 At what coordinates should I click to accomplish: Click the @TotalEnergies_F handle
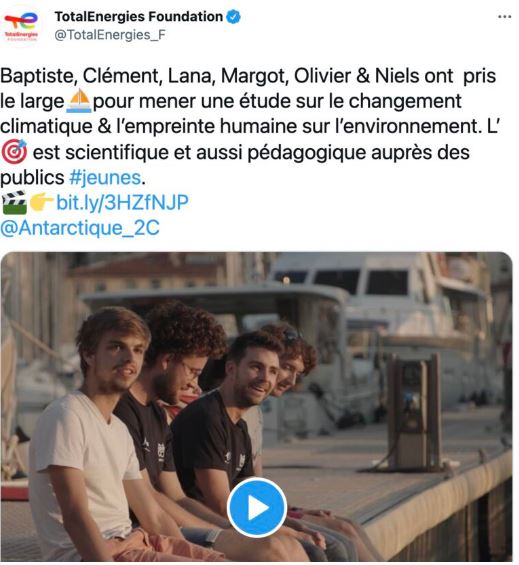point(110,35)
